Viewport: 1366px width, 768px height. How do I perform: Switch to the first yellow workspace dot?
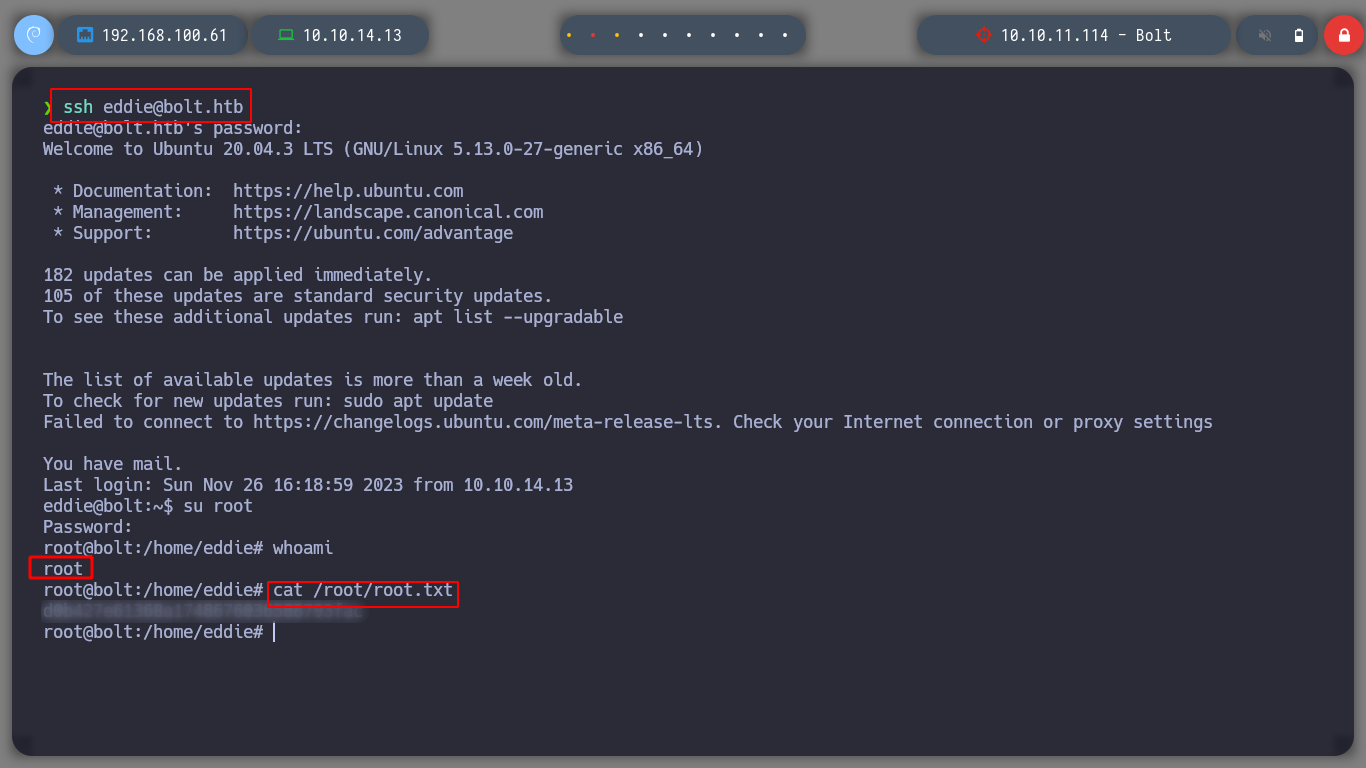click(569, 35)
